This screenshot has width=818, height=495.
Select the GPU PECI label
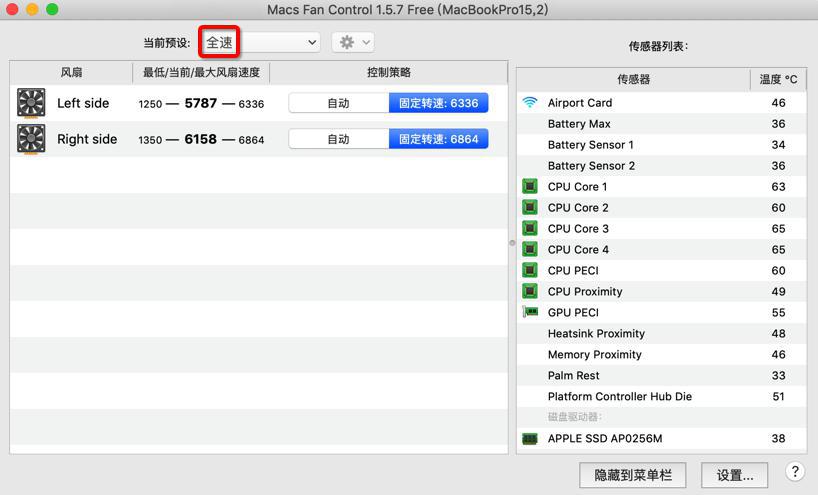point(573,312)
